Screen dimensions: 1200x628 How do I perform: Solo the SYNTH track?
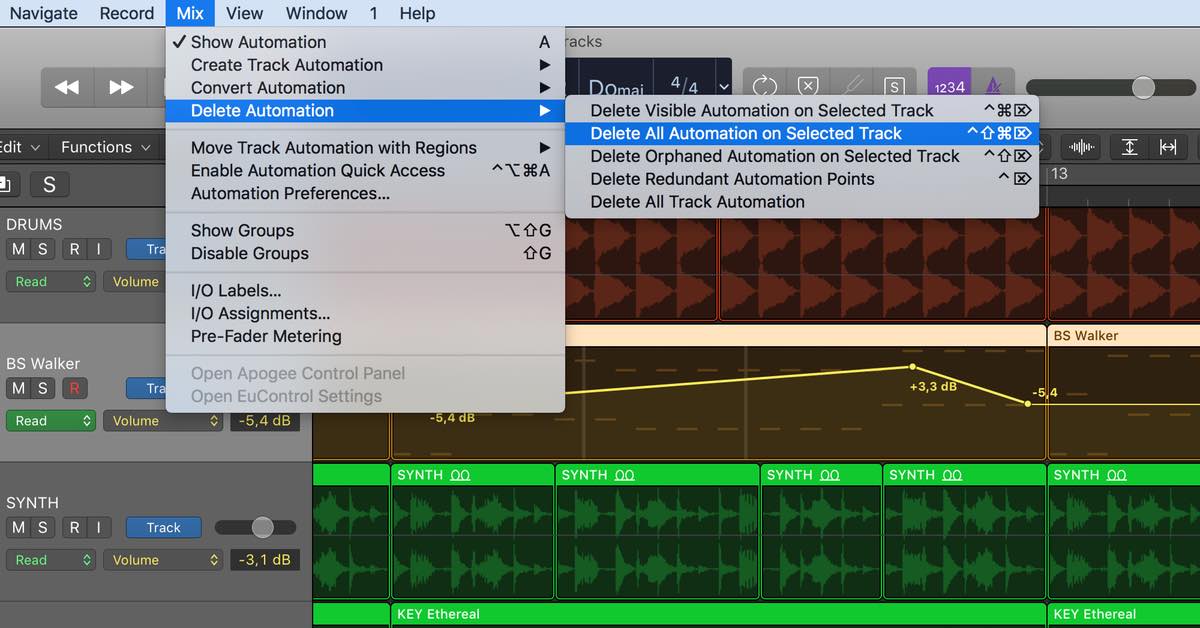(42, 527)
